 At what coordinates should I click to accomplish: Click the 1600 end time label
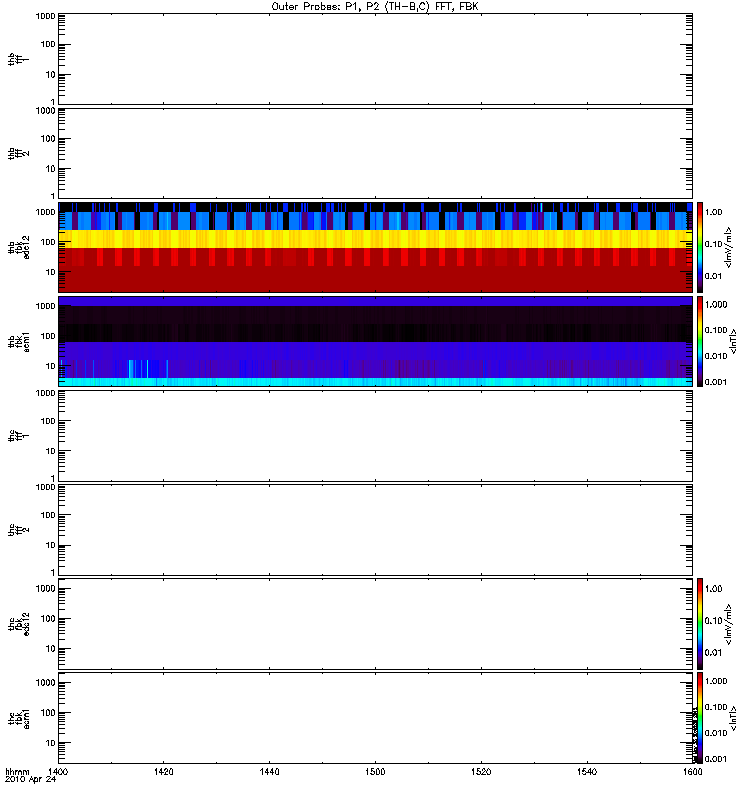pyautogui.click(x=692, y=772)
